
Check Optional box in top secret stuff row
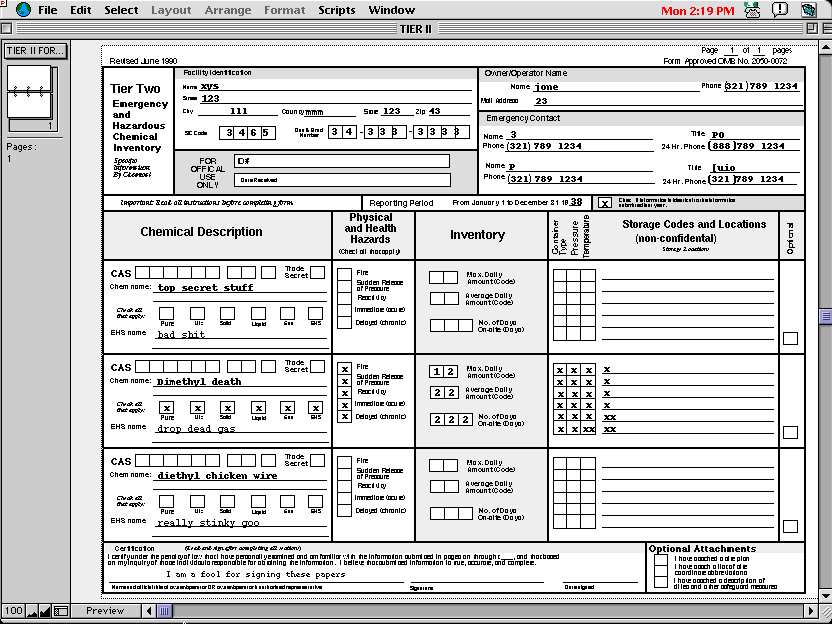790,338
